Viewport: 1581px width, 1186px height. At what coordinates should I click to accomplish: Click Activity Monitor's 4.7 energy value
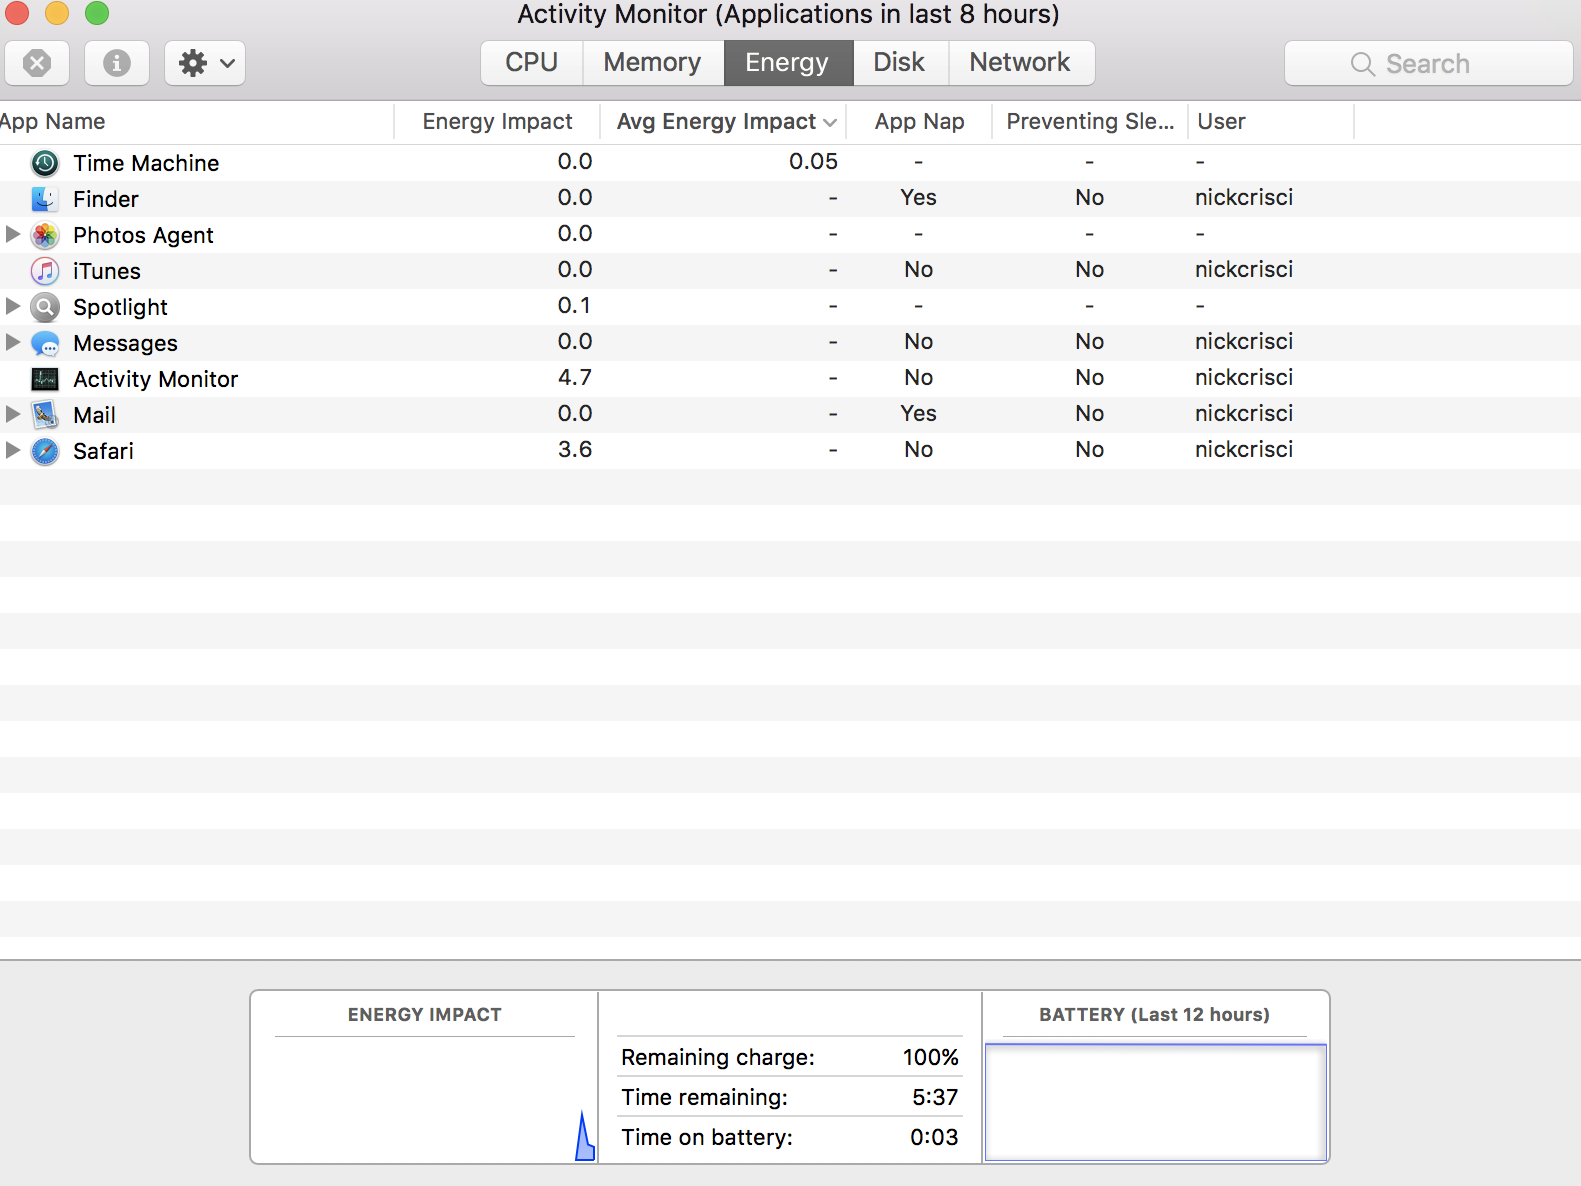click(x=575, y=377)
